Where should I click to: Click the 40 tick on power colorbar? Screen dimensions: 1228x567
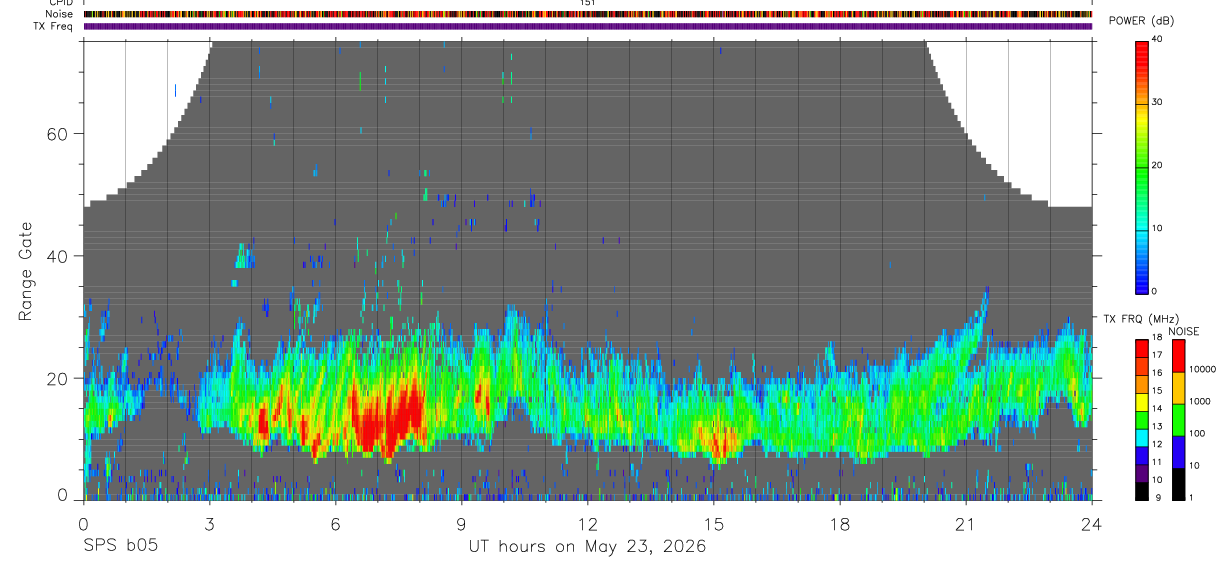tap(1157, 40)
